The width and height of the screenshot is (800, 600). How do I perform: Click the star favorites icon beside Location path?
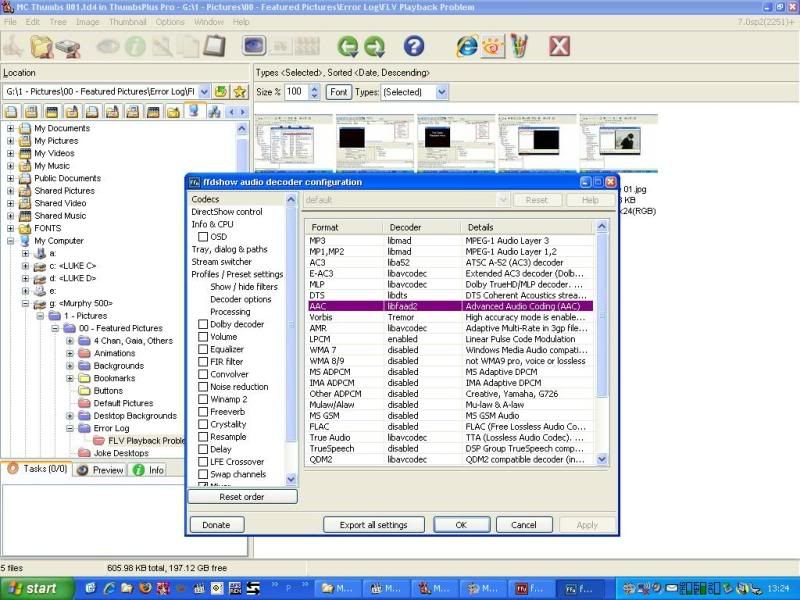[x=239, y=92]
